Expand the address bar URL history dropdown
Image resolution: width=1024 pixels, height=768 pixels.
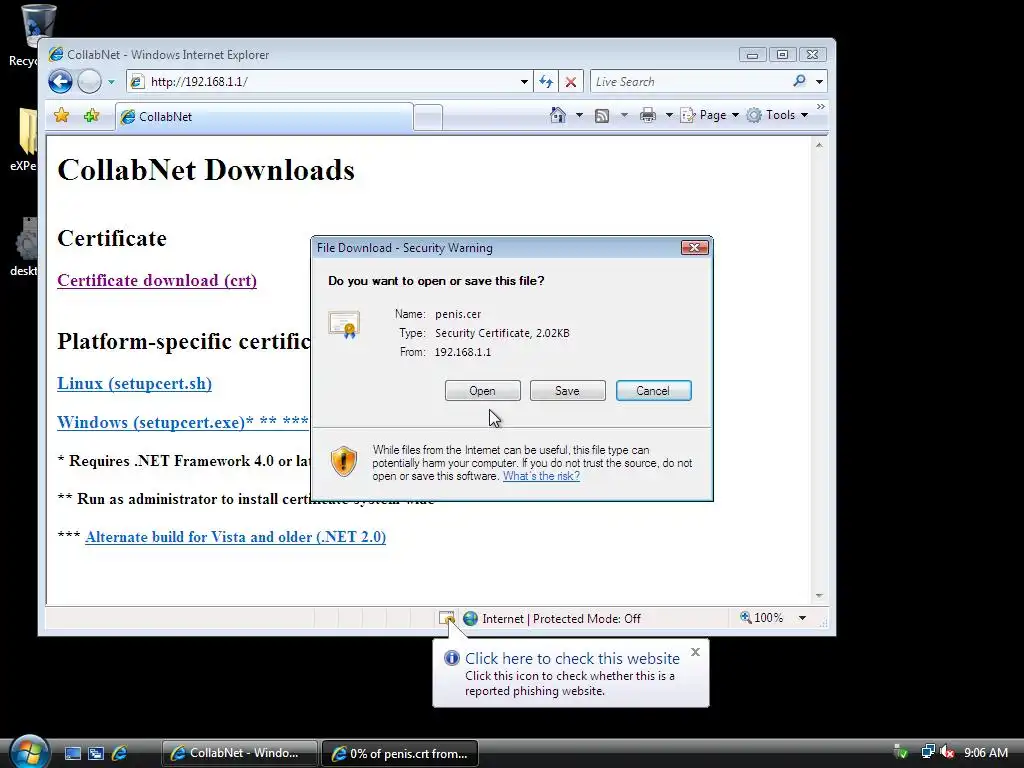pyautogui.click(x=524, y=82)
